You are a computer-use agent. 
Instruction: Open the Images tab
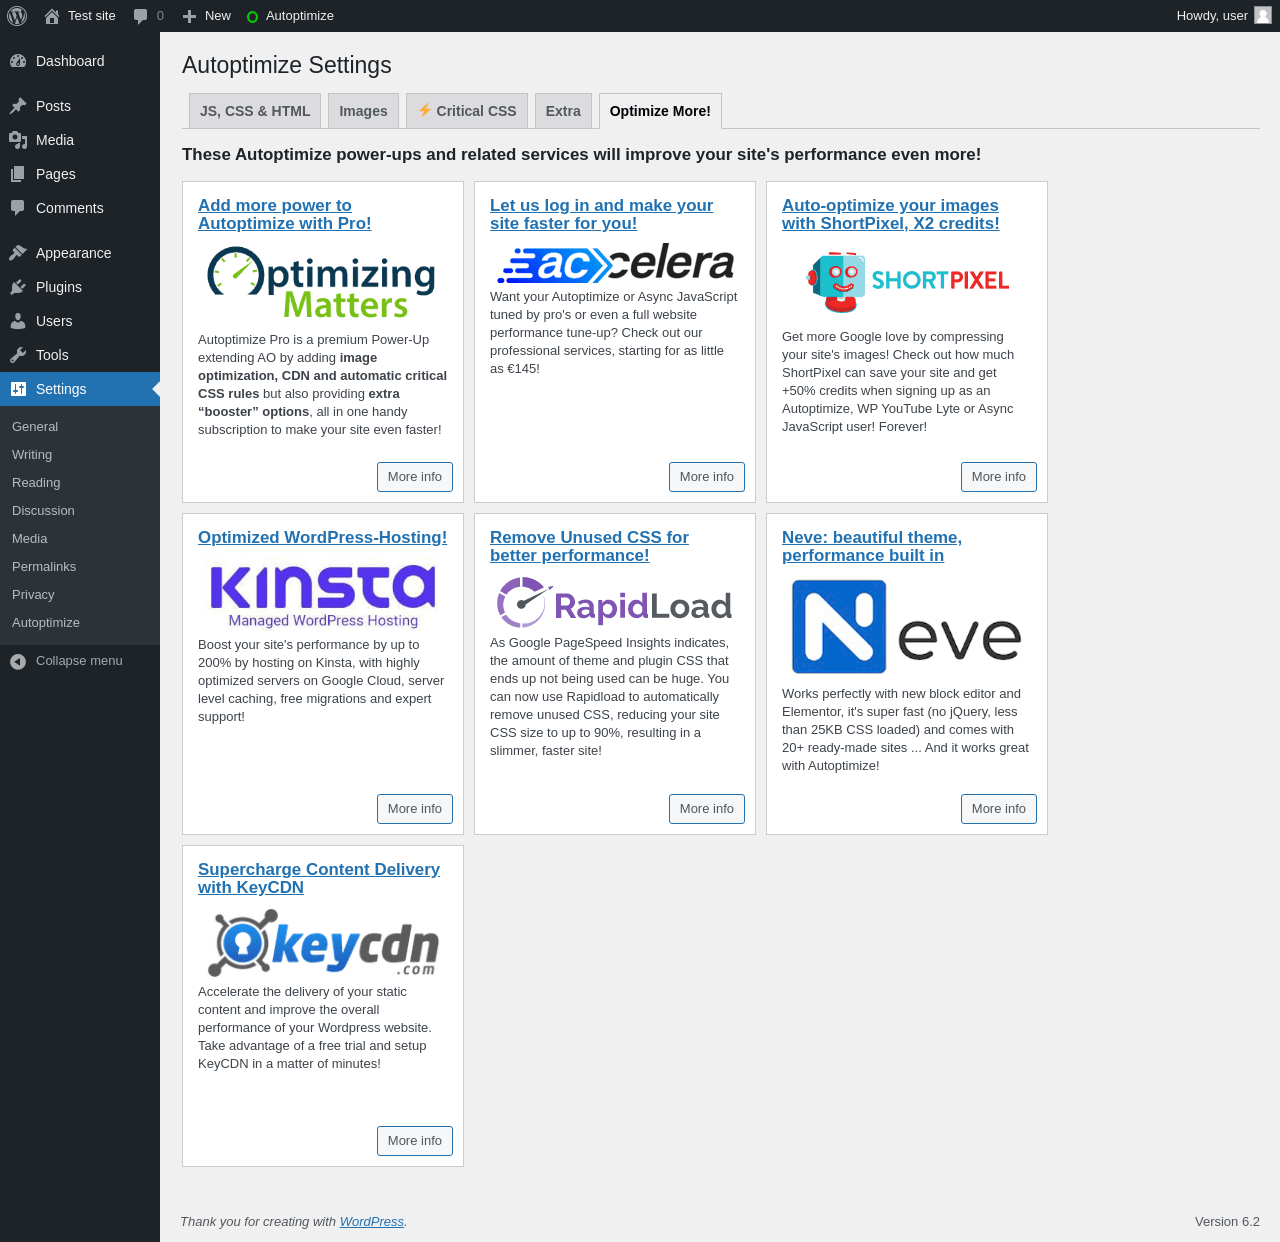[363, 111]
